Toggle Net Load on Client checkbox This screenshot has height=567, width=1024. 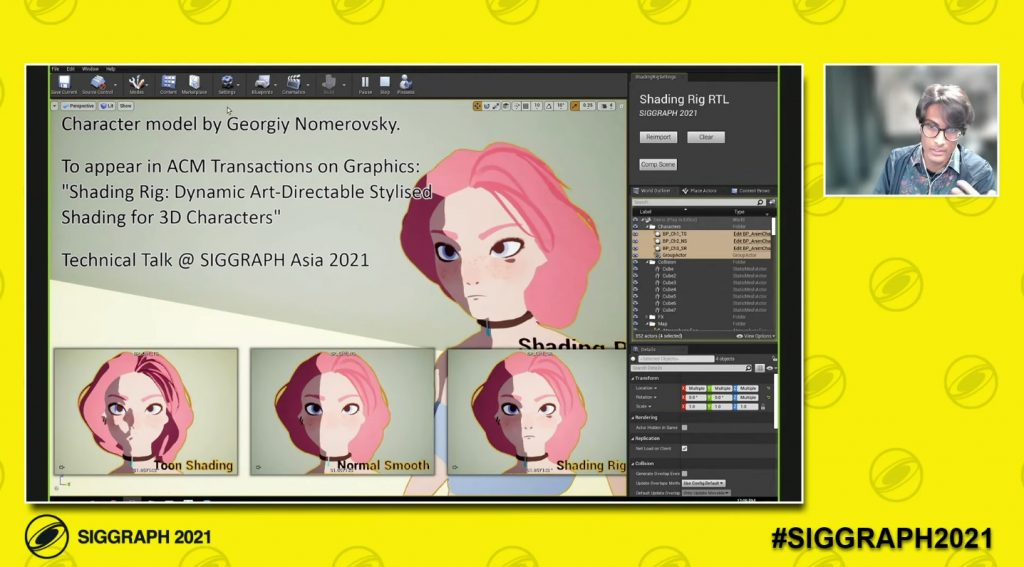[684, 449]
